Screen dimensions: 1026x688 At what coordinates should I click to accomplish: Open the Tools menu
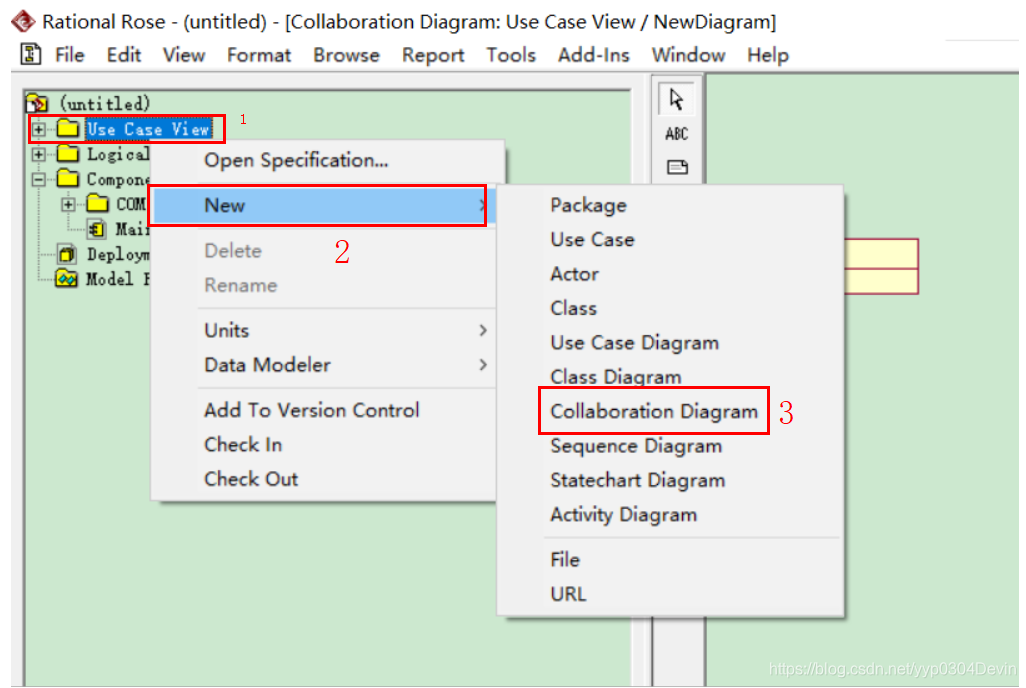[511, 55]
